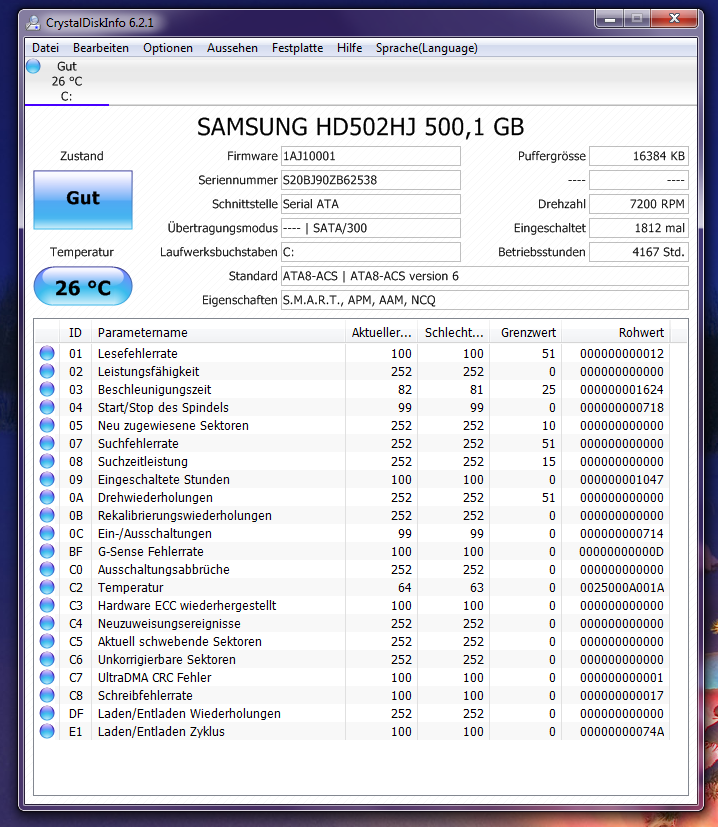Select the UltraDMA CRC Fehler parameter name
The height and width of the screenshot is (827, 718).
tap(155, 677)
